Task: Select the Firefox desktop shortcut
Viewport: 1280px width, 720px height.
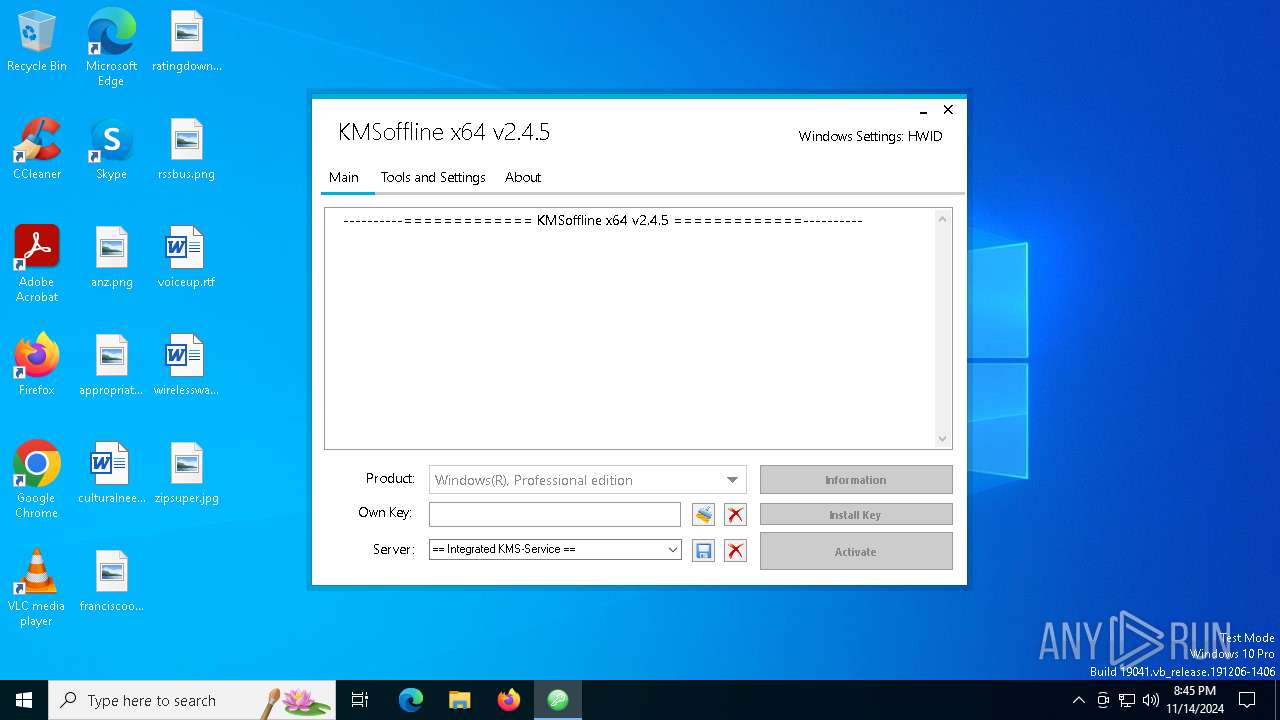Action: (x=37, y=366)
